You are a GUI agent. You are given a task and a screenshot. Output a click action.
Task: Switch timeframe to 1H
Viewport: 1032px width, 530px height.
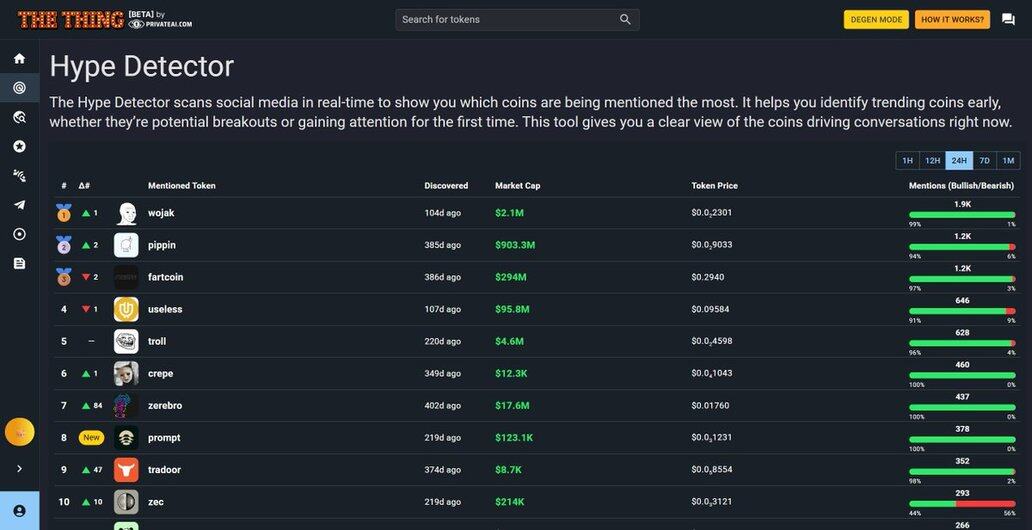click(907, 161)
